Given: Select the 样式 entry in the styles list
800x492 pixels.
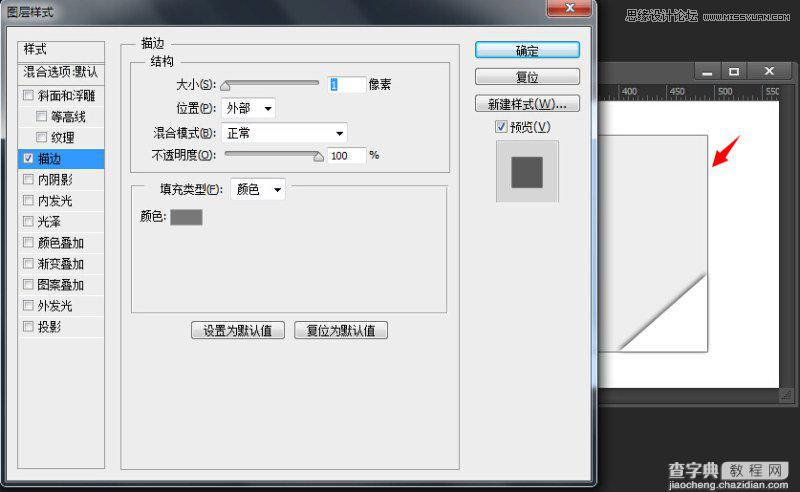Looking at the screenshot, I should click(61, 50).
